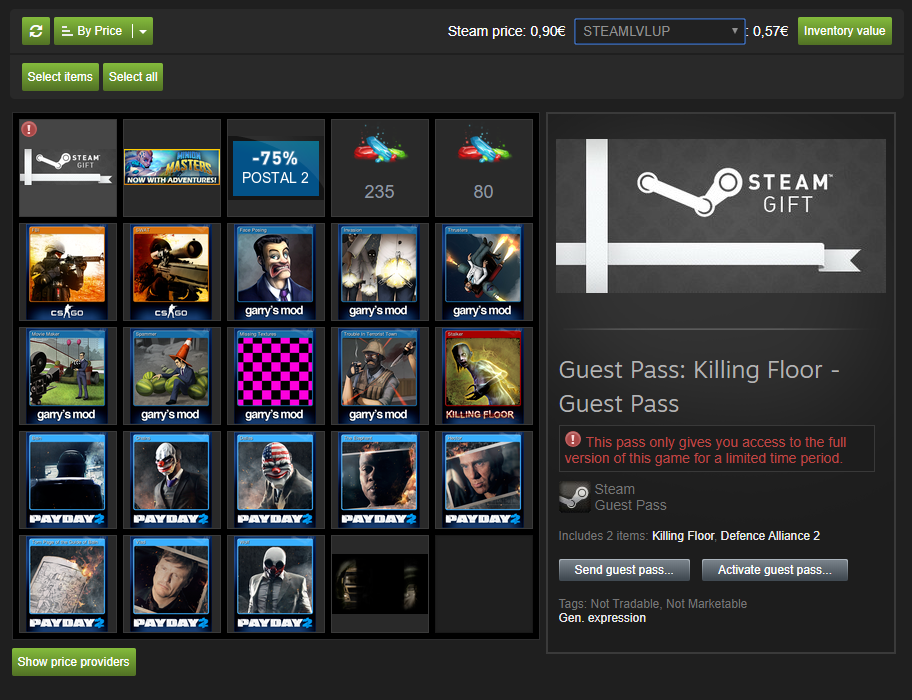Click the 0,57€ provider price value
This screenshot has height=700, width=912.
point(770,31)
